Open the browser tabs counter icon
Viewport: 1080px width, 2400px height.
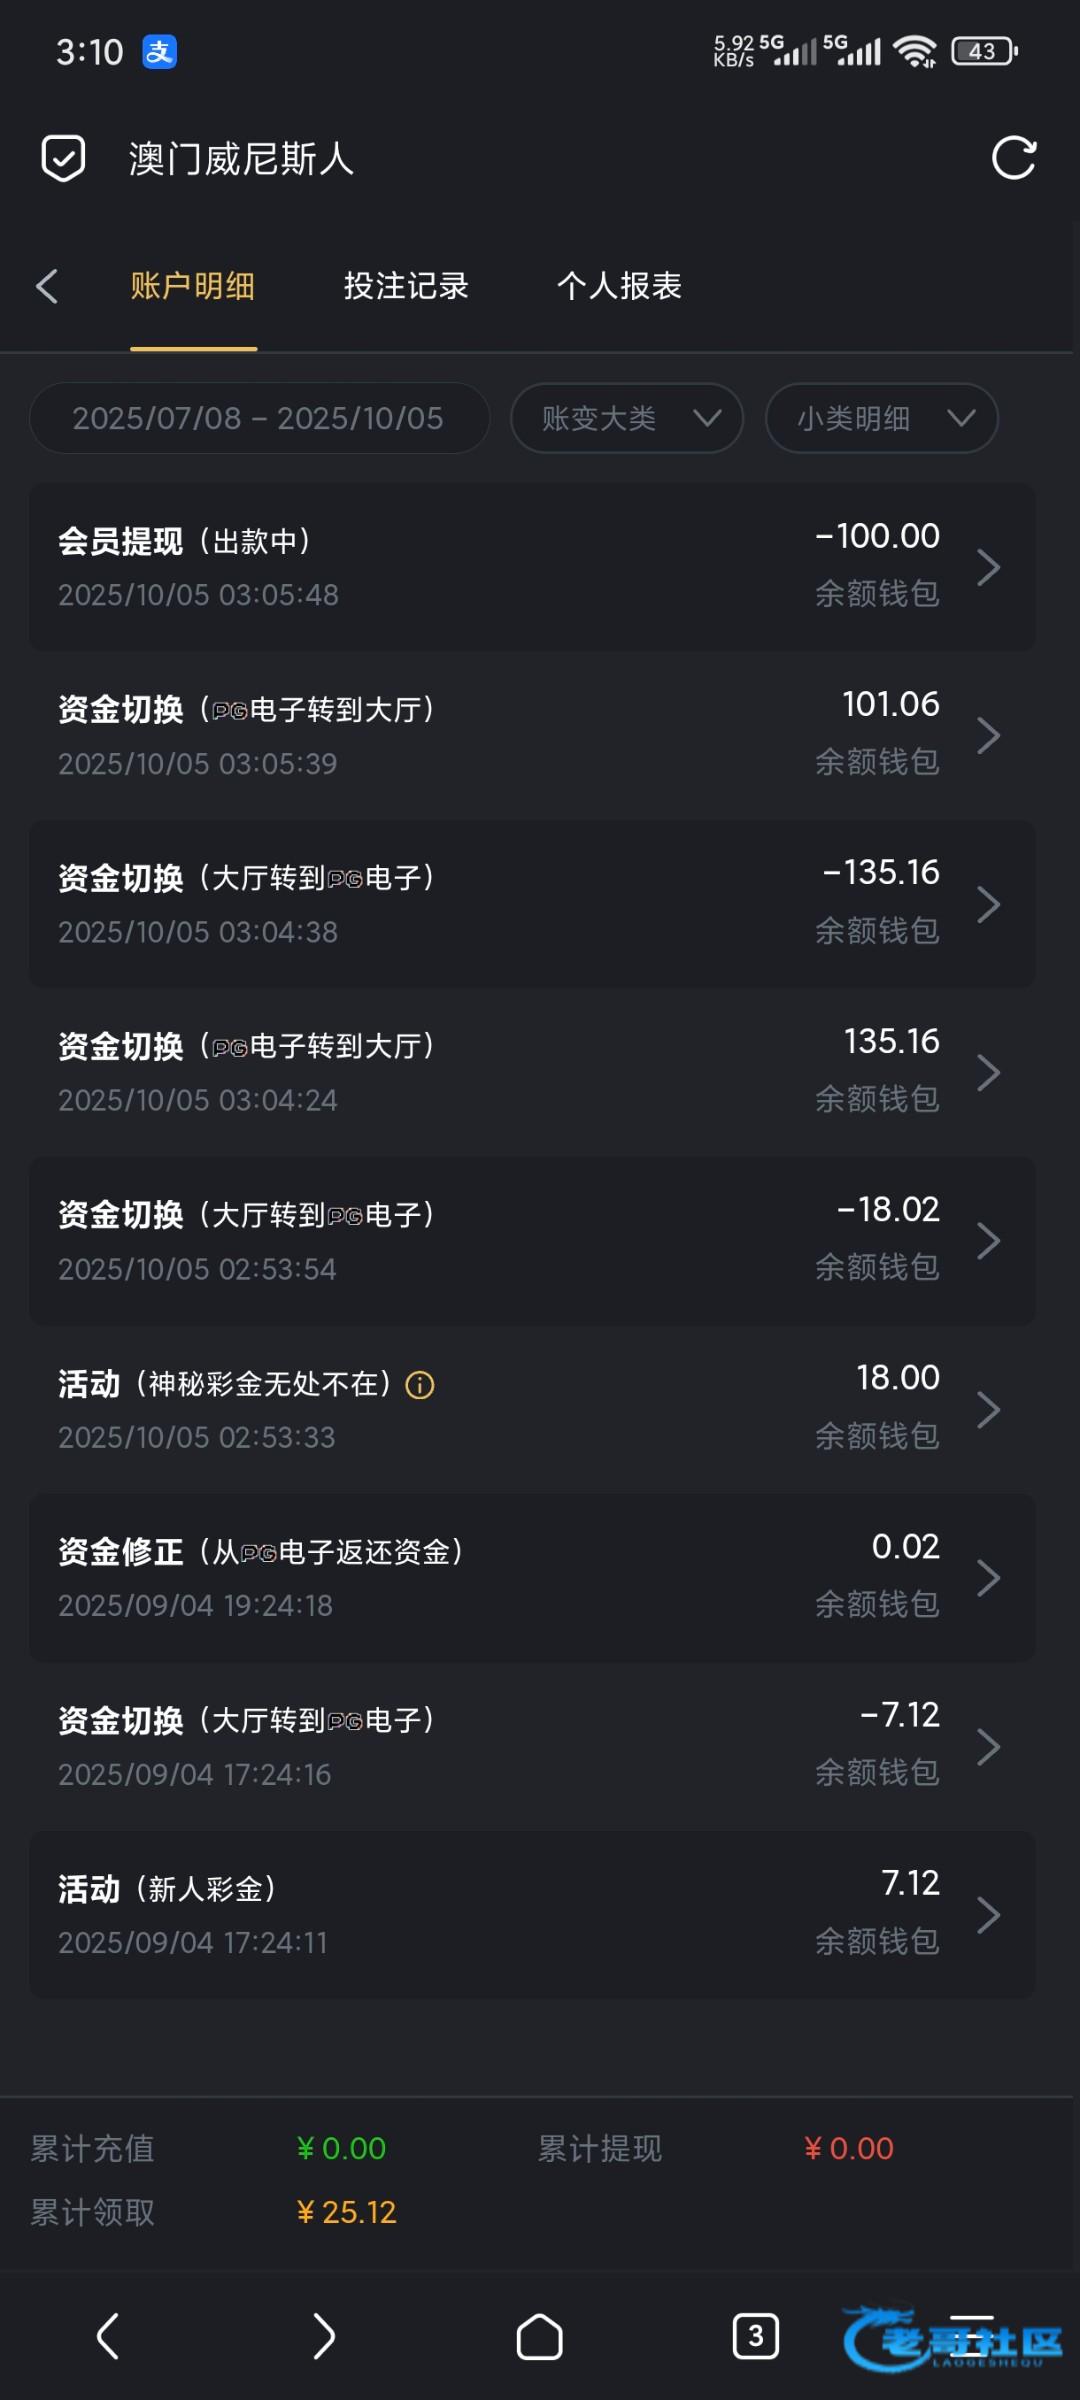click(756, 2336)
